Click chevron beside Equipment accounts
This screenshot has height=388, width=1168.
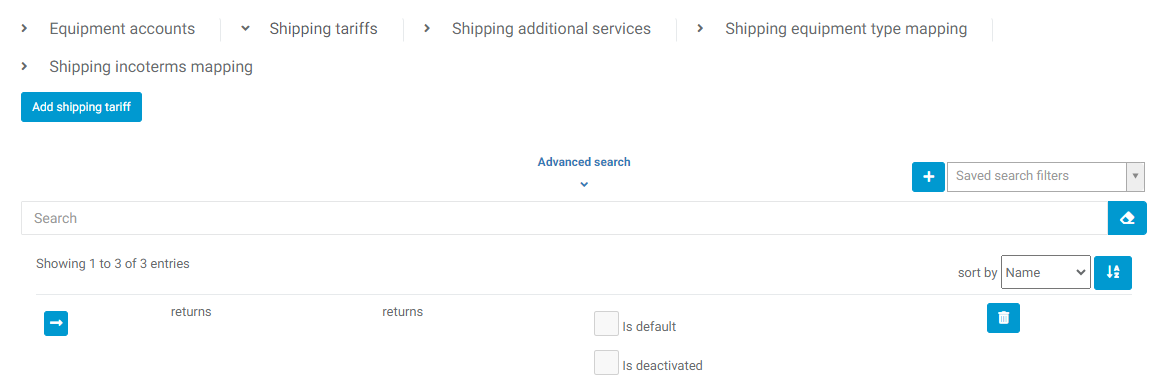coord(25,28)
